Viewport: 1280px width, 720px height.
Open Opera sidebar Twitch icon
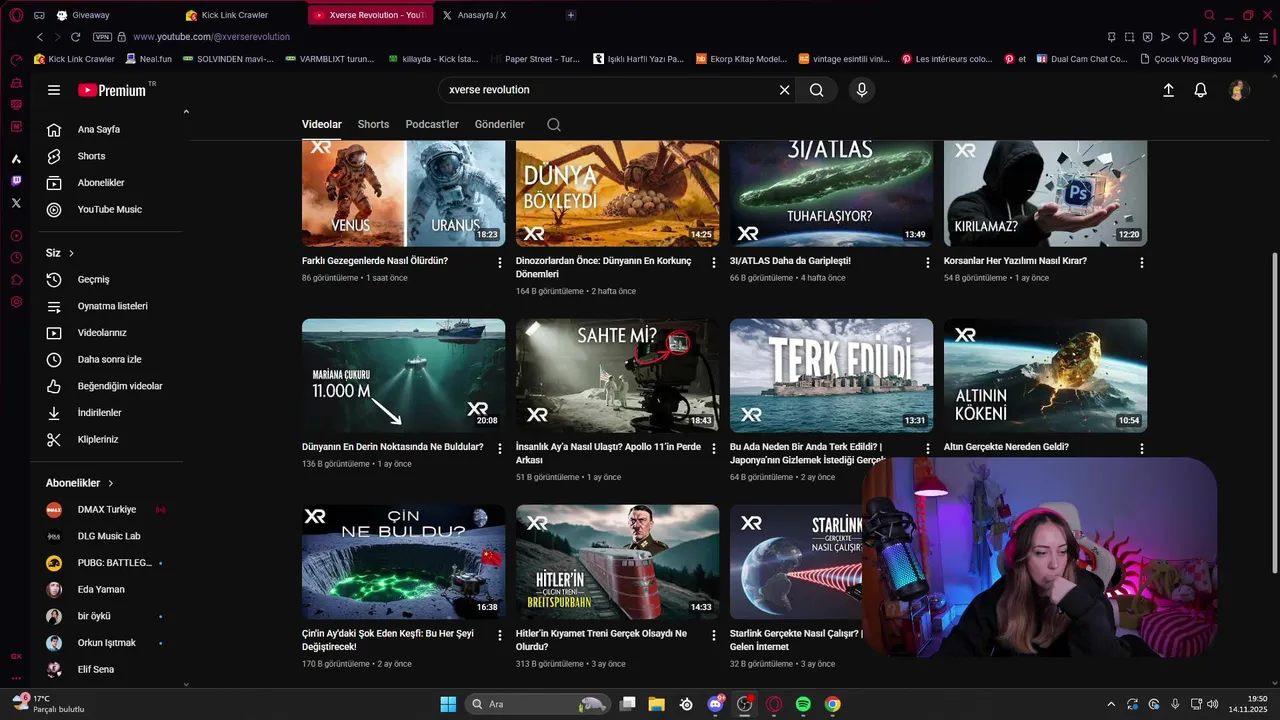(x=16, y=181)
